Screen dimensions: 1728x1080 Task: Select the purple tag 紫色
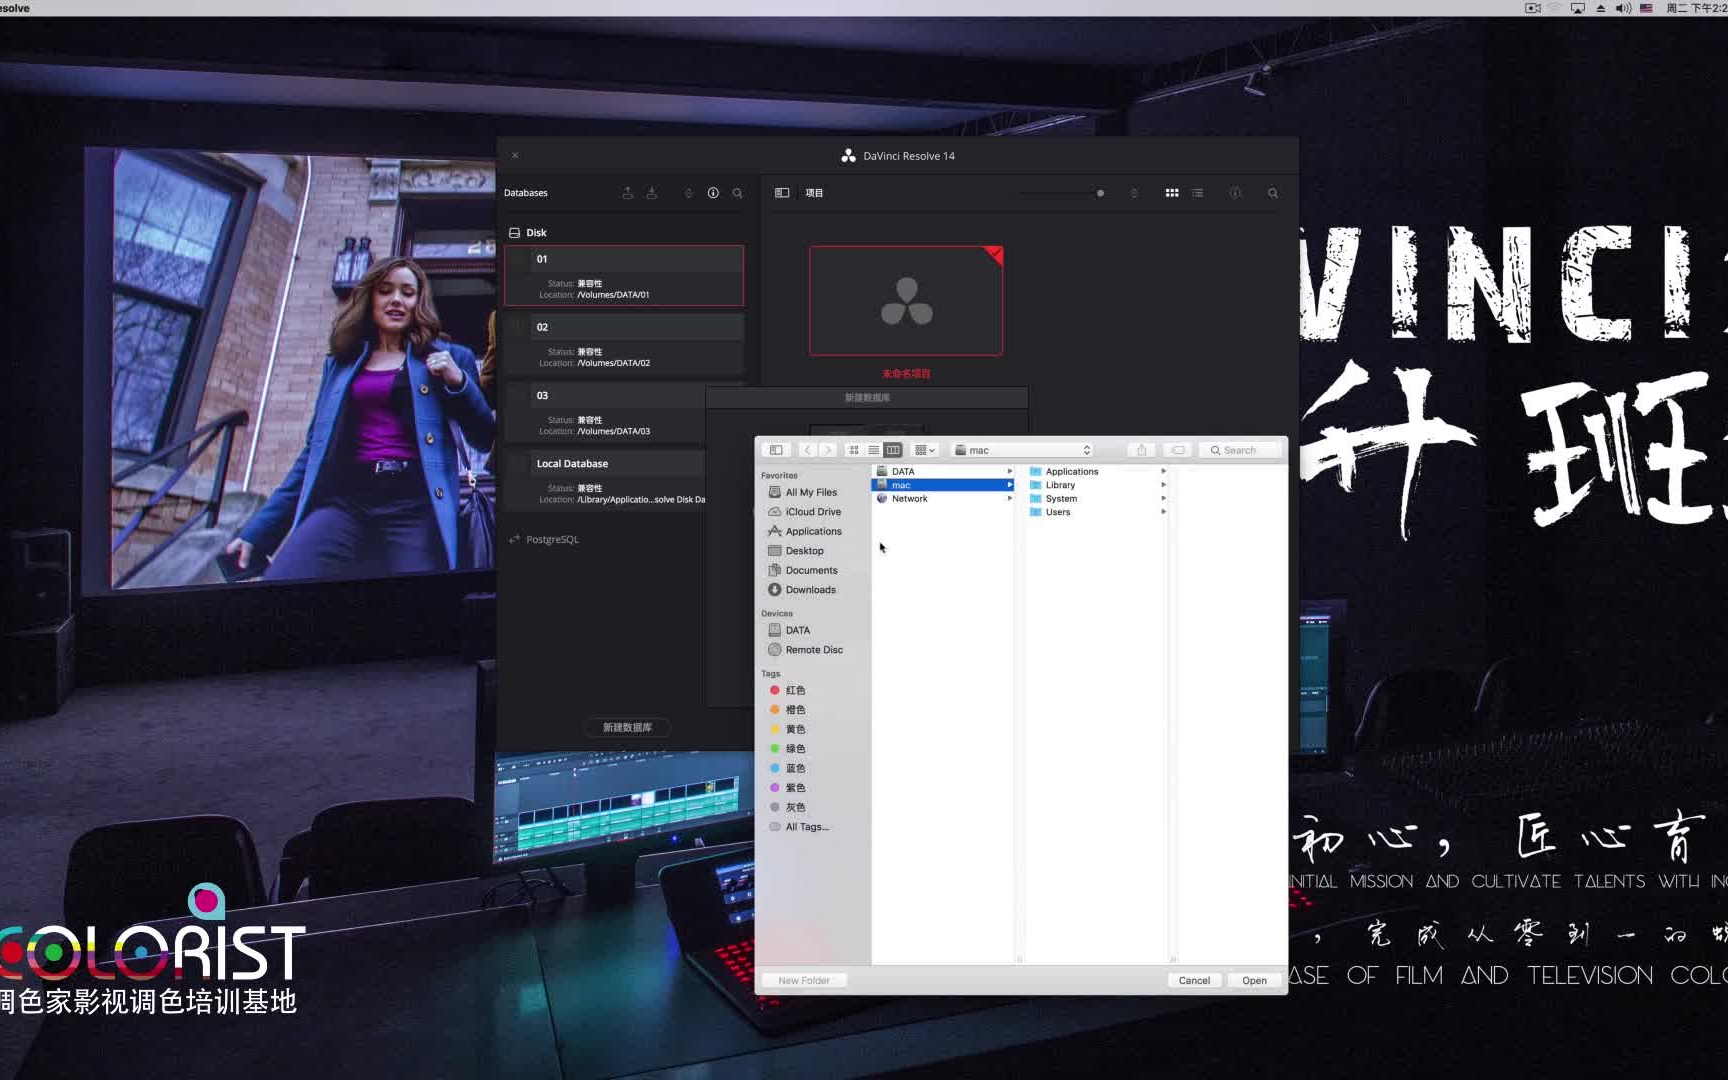click(788, 787)
